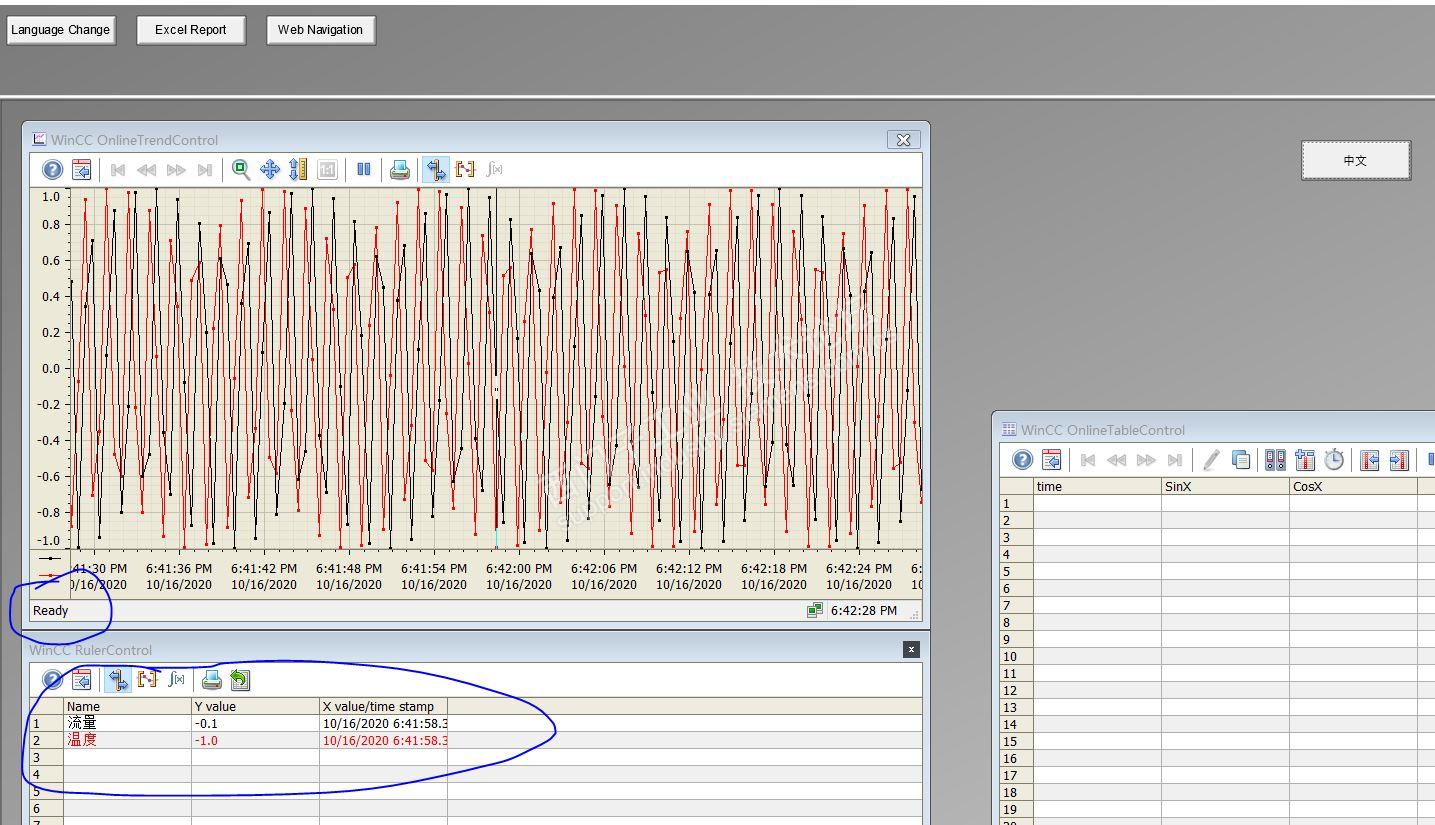Open Help in the OnlineTrendControl toolbar
This screenshot has height=825, width=1435.
(52, 169)
